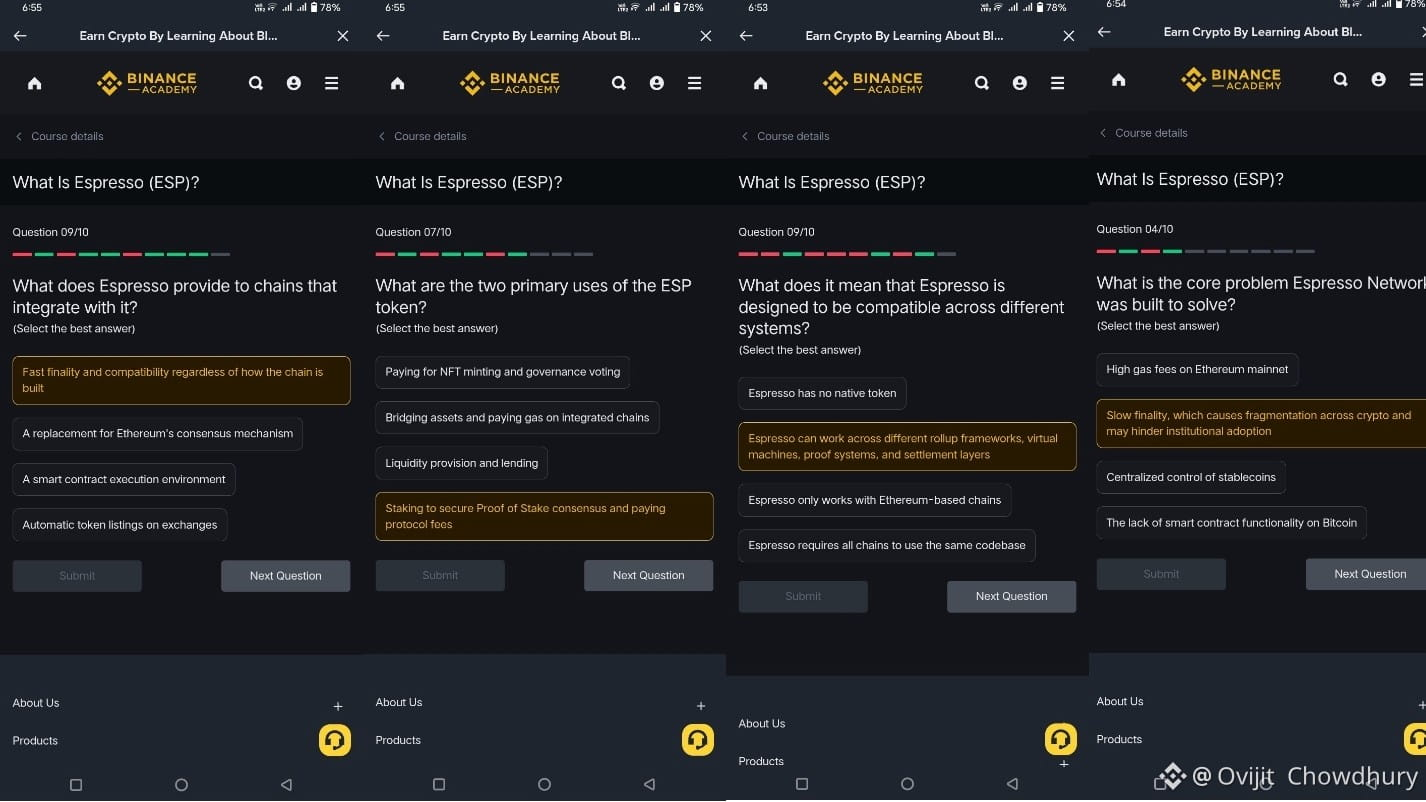
Task: Open support chat on the Question 07/10 screen
Action: click(x=698, y=740)
